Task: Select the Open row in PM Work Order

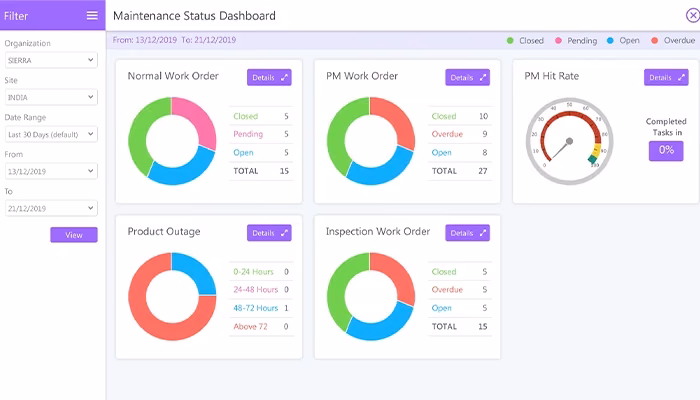Action: point(460,152)
